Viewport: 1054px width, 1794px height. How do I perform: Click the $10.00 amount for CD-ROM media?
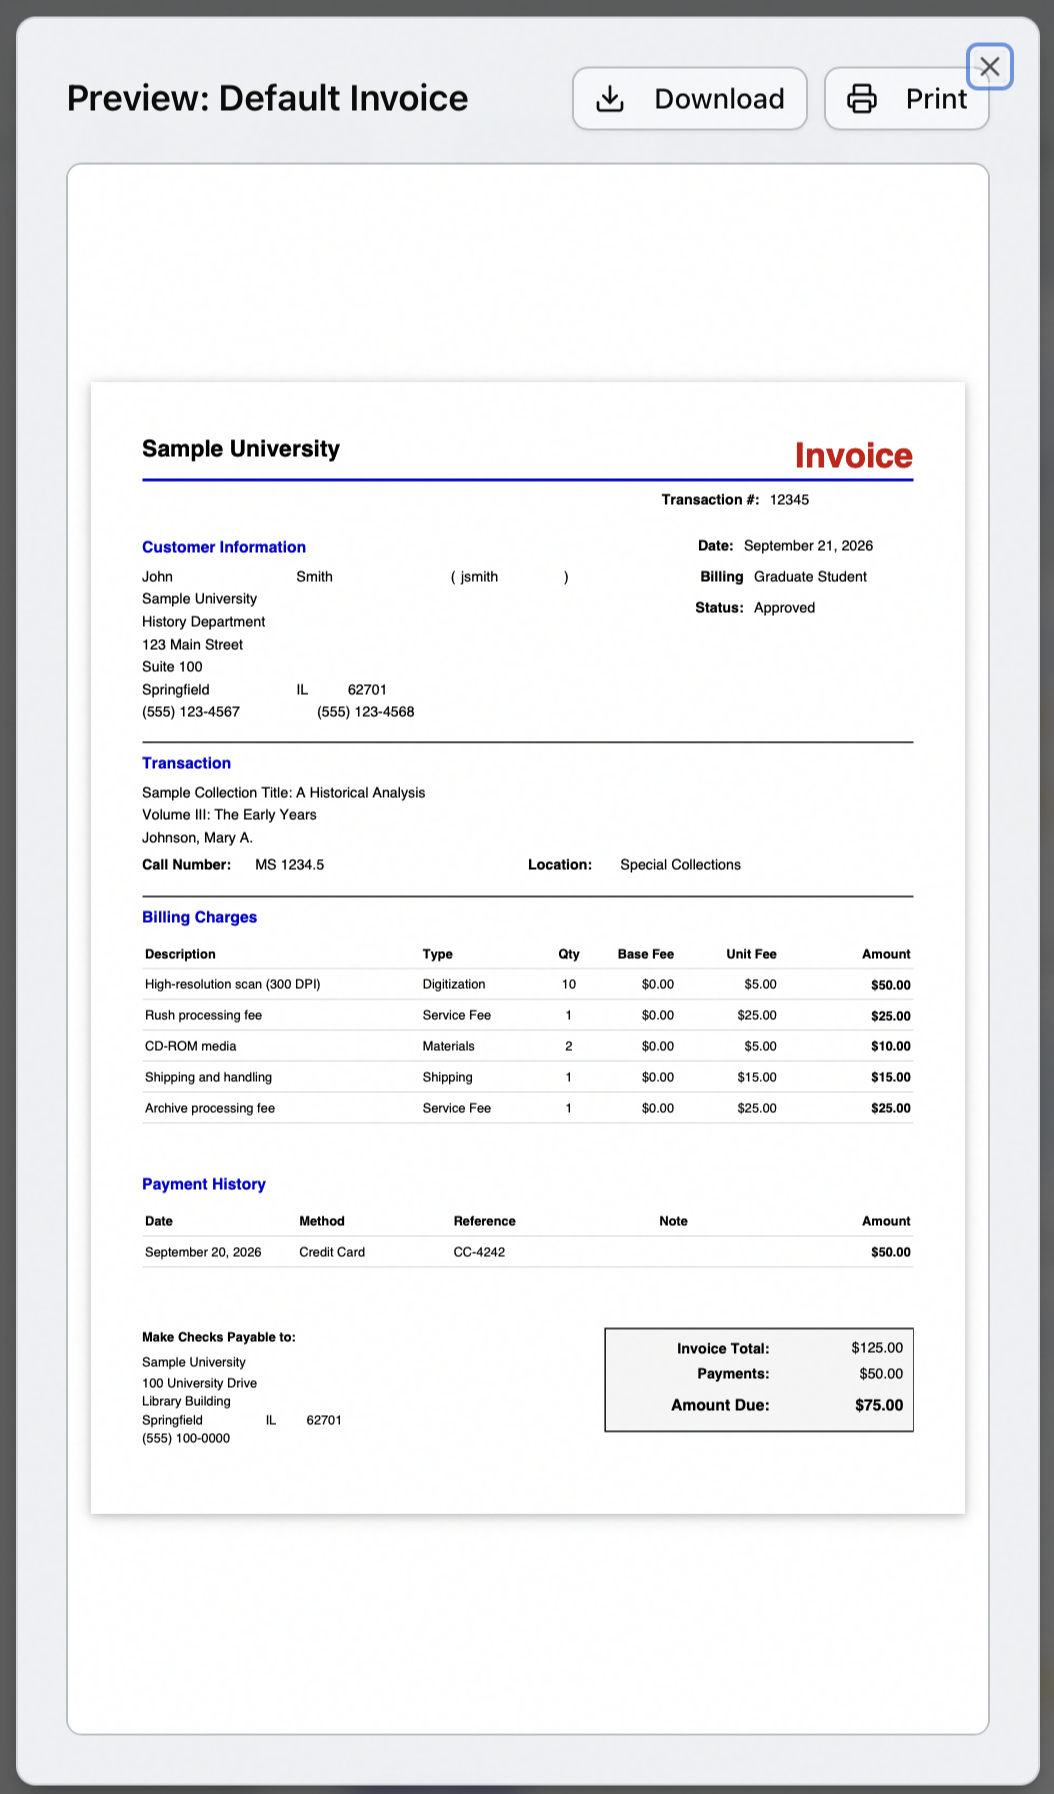pos(890,1046)
